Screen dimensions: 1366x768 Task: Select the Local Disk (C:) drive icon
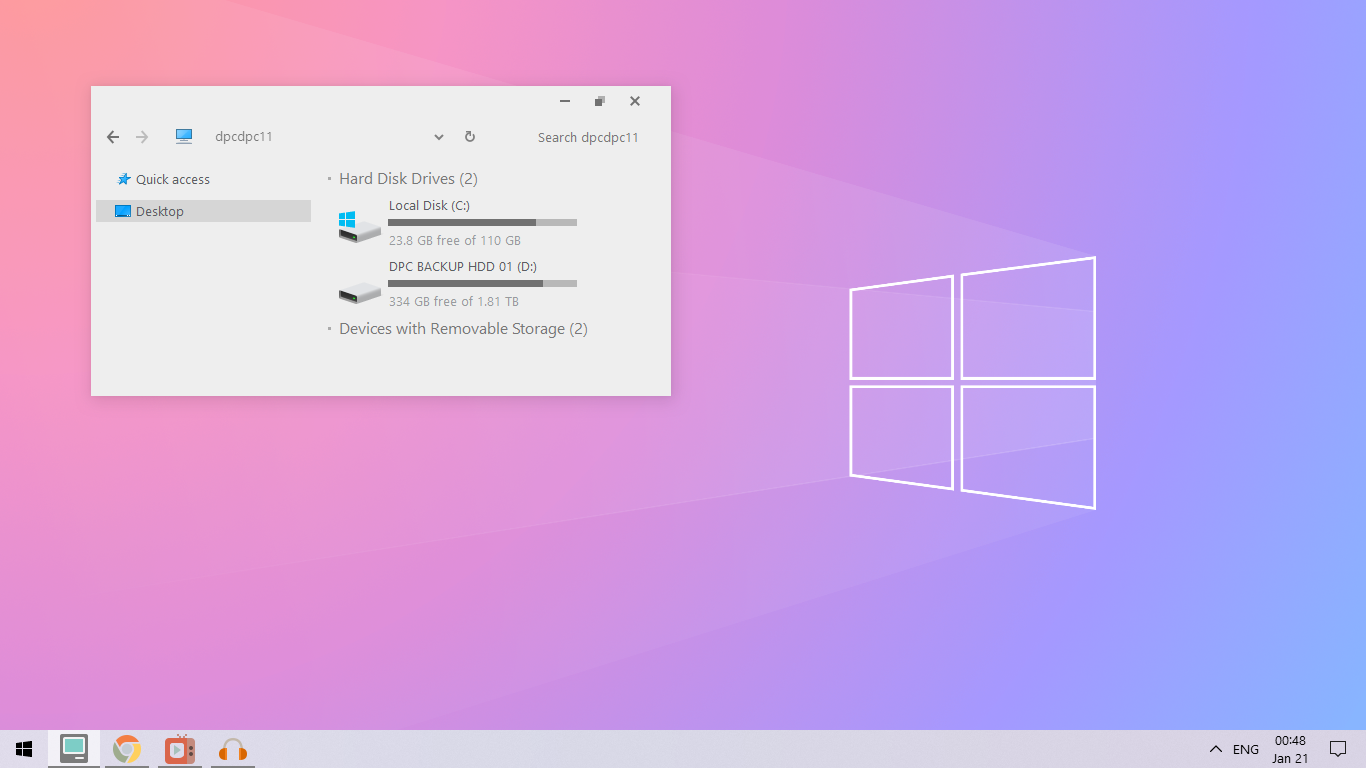coord(359,226)
